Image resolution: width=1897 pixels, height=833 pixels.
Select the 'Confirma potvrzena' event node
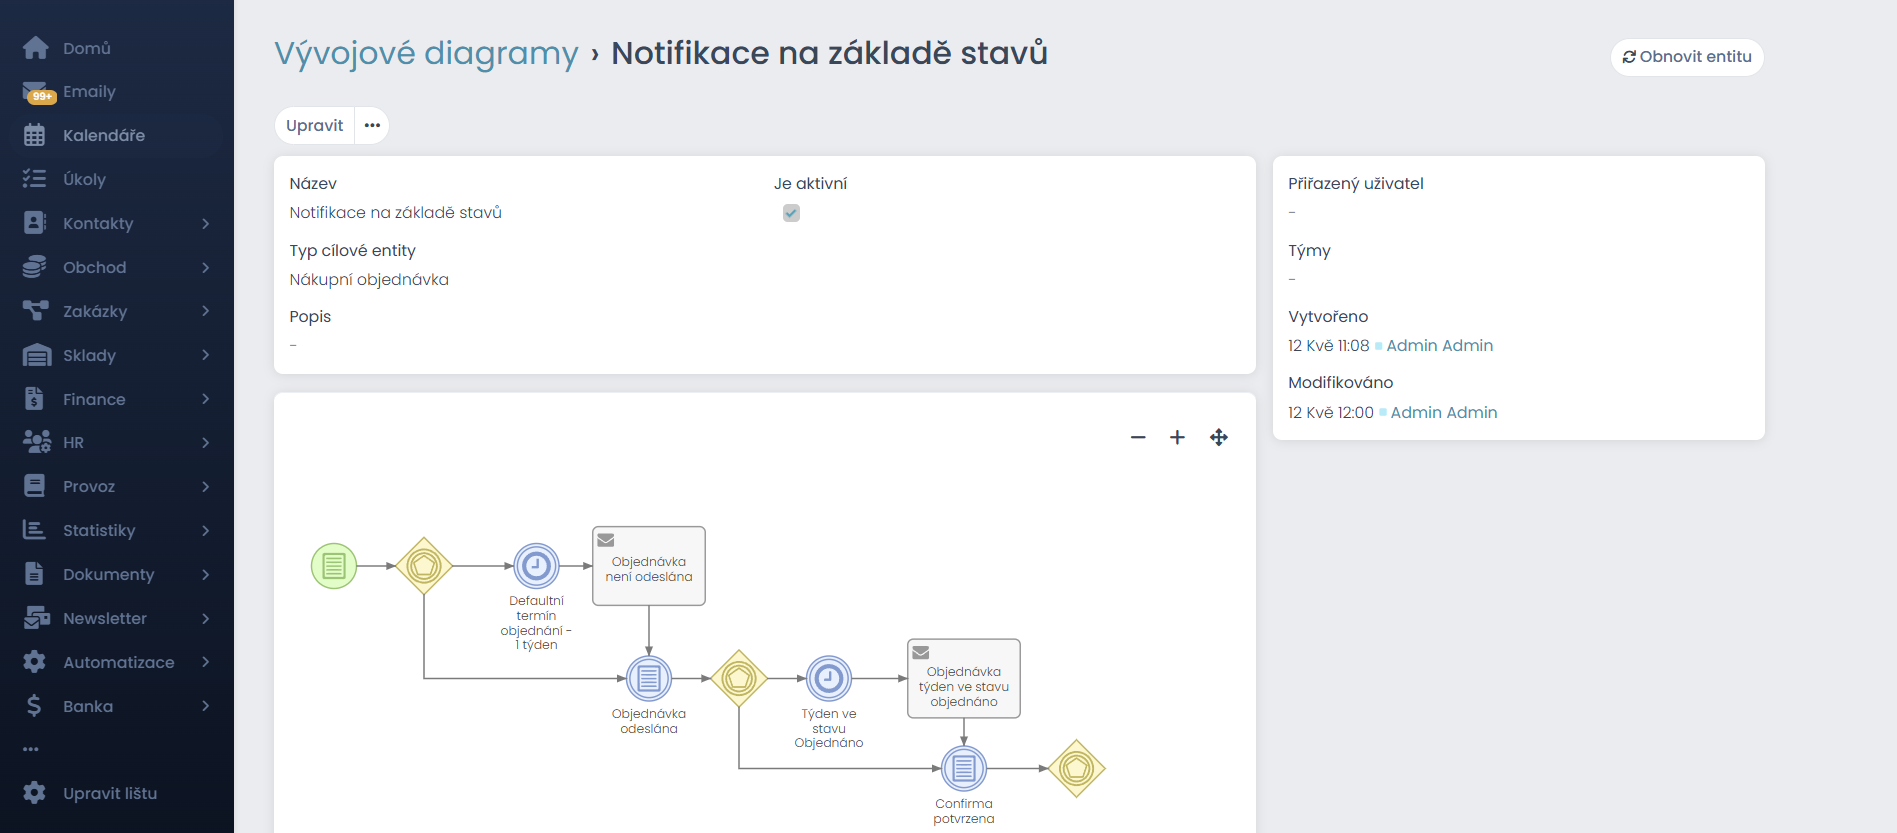click(964, 769)
